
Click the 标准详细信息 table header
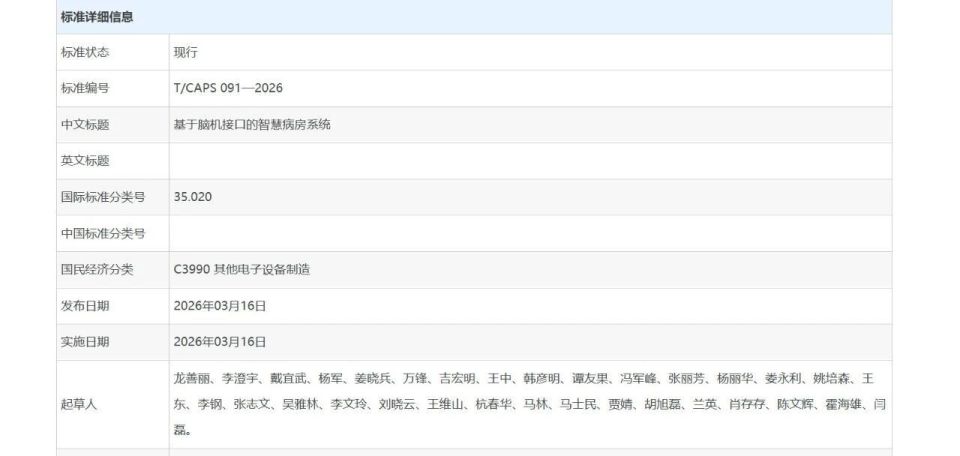[474, 17]
